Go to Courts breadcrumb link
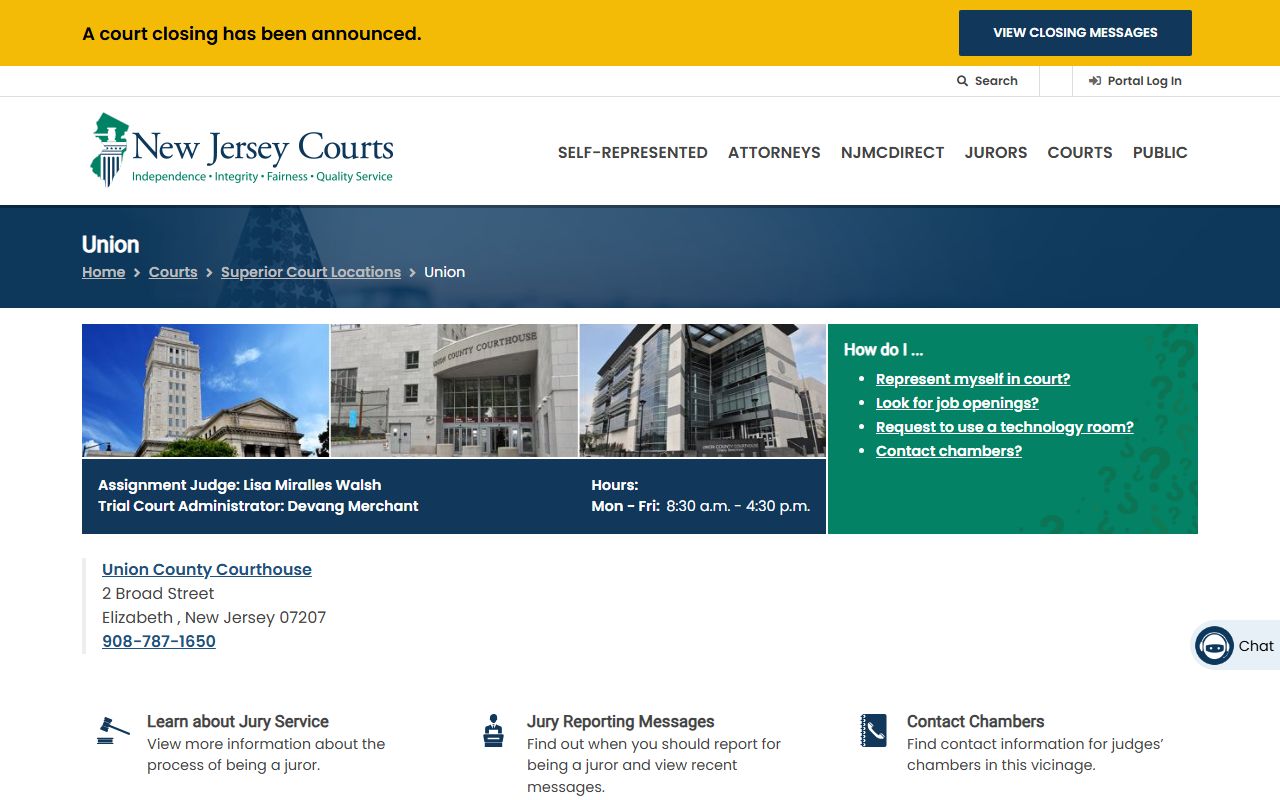 (173, 272)
